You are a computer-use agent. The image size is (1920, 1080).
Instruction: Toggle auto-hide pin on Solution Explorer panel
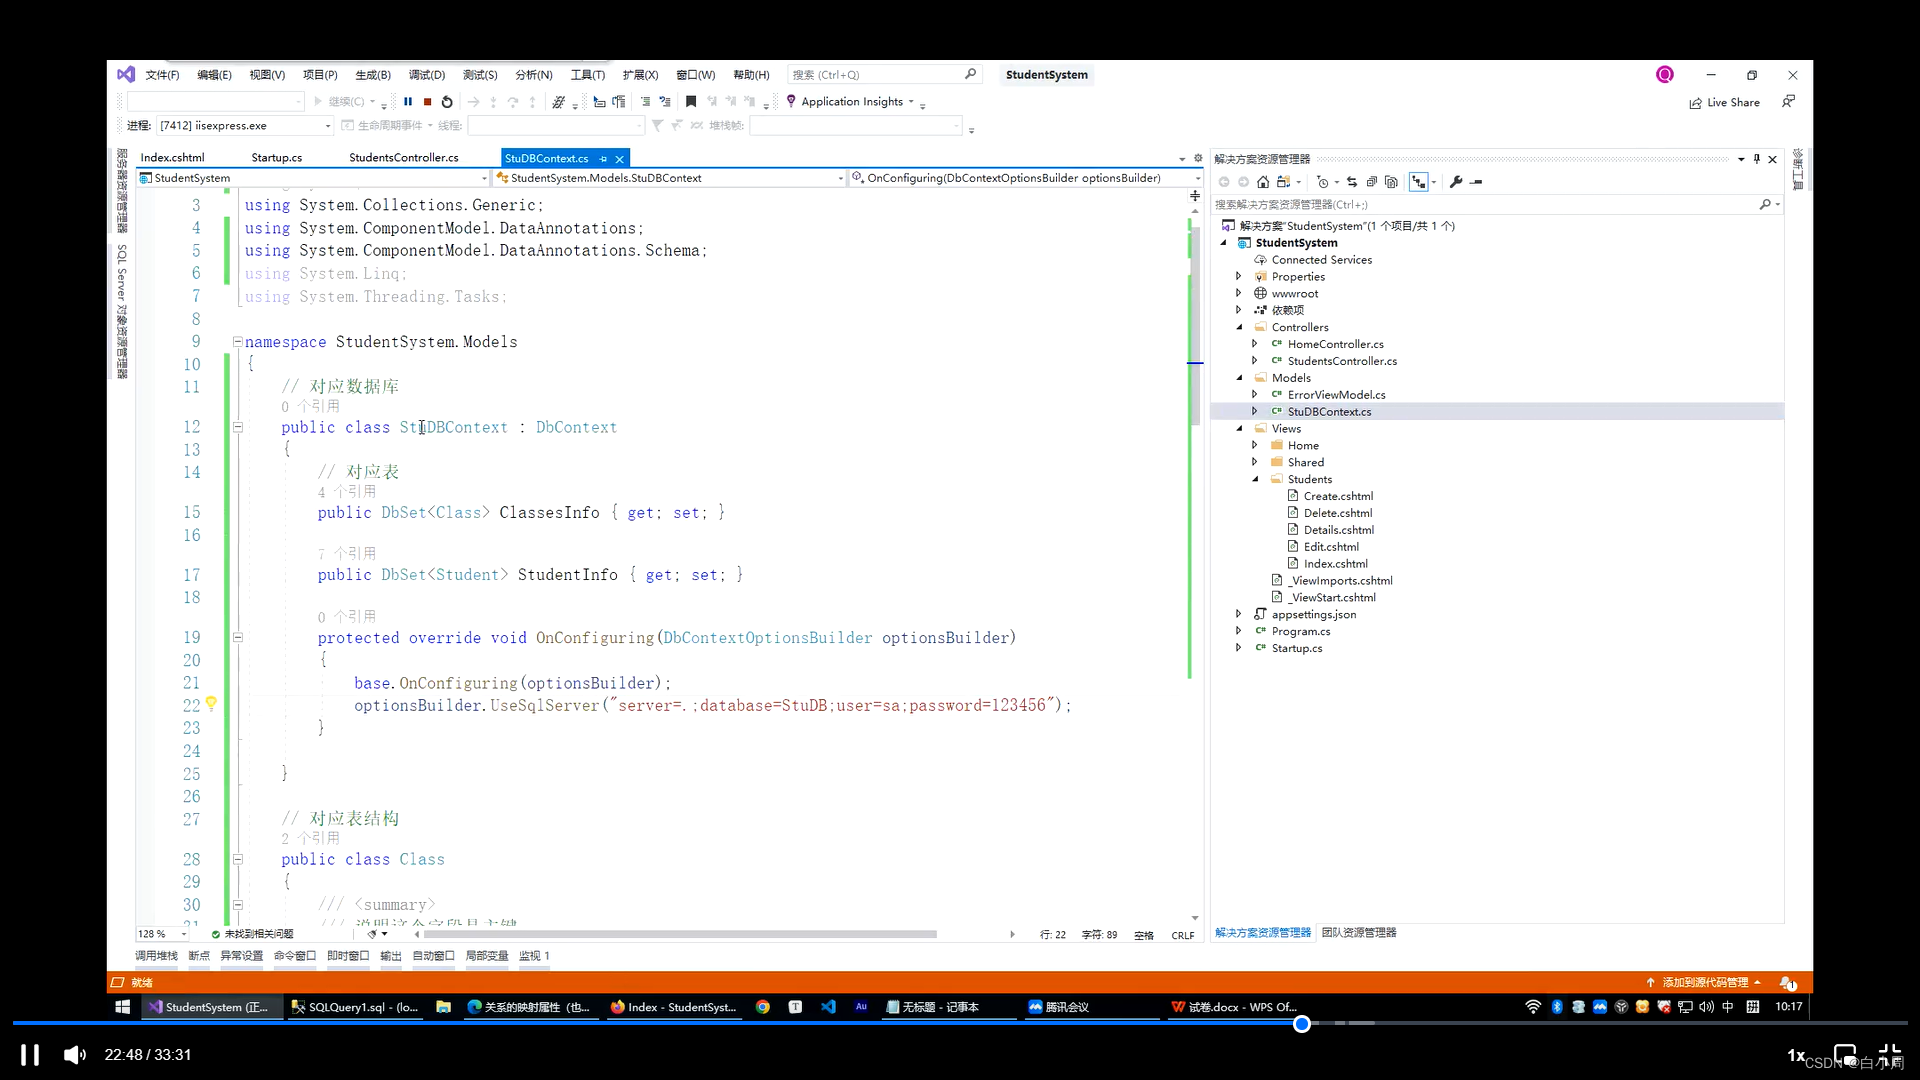coord(1756,159)
